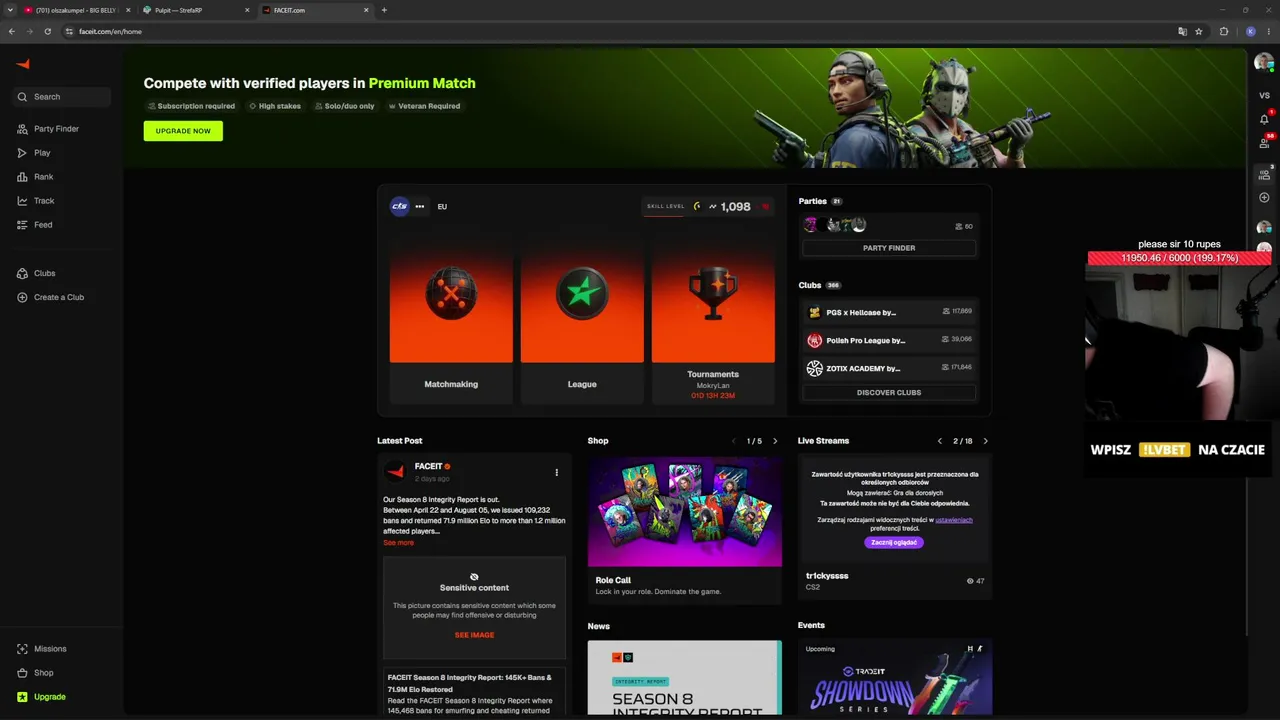Open the Matchmaking card
1280x720 pixels.
click(451, 318)
